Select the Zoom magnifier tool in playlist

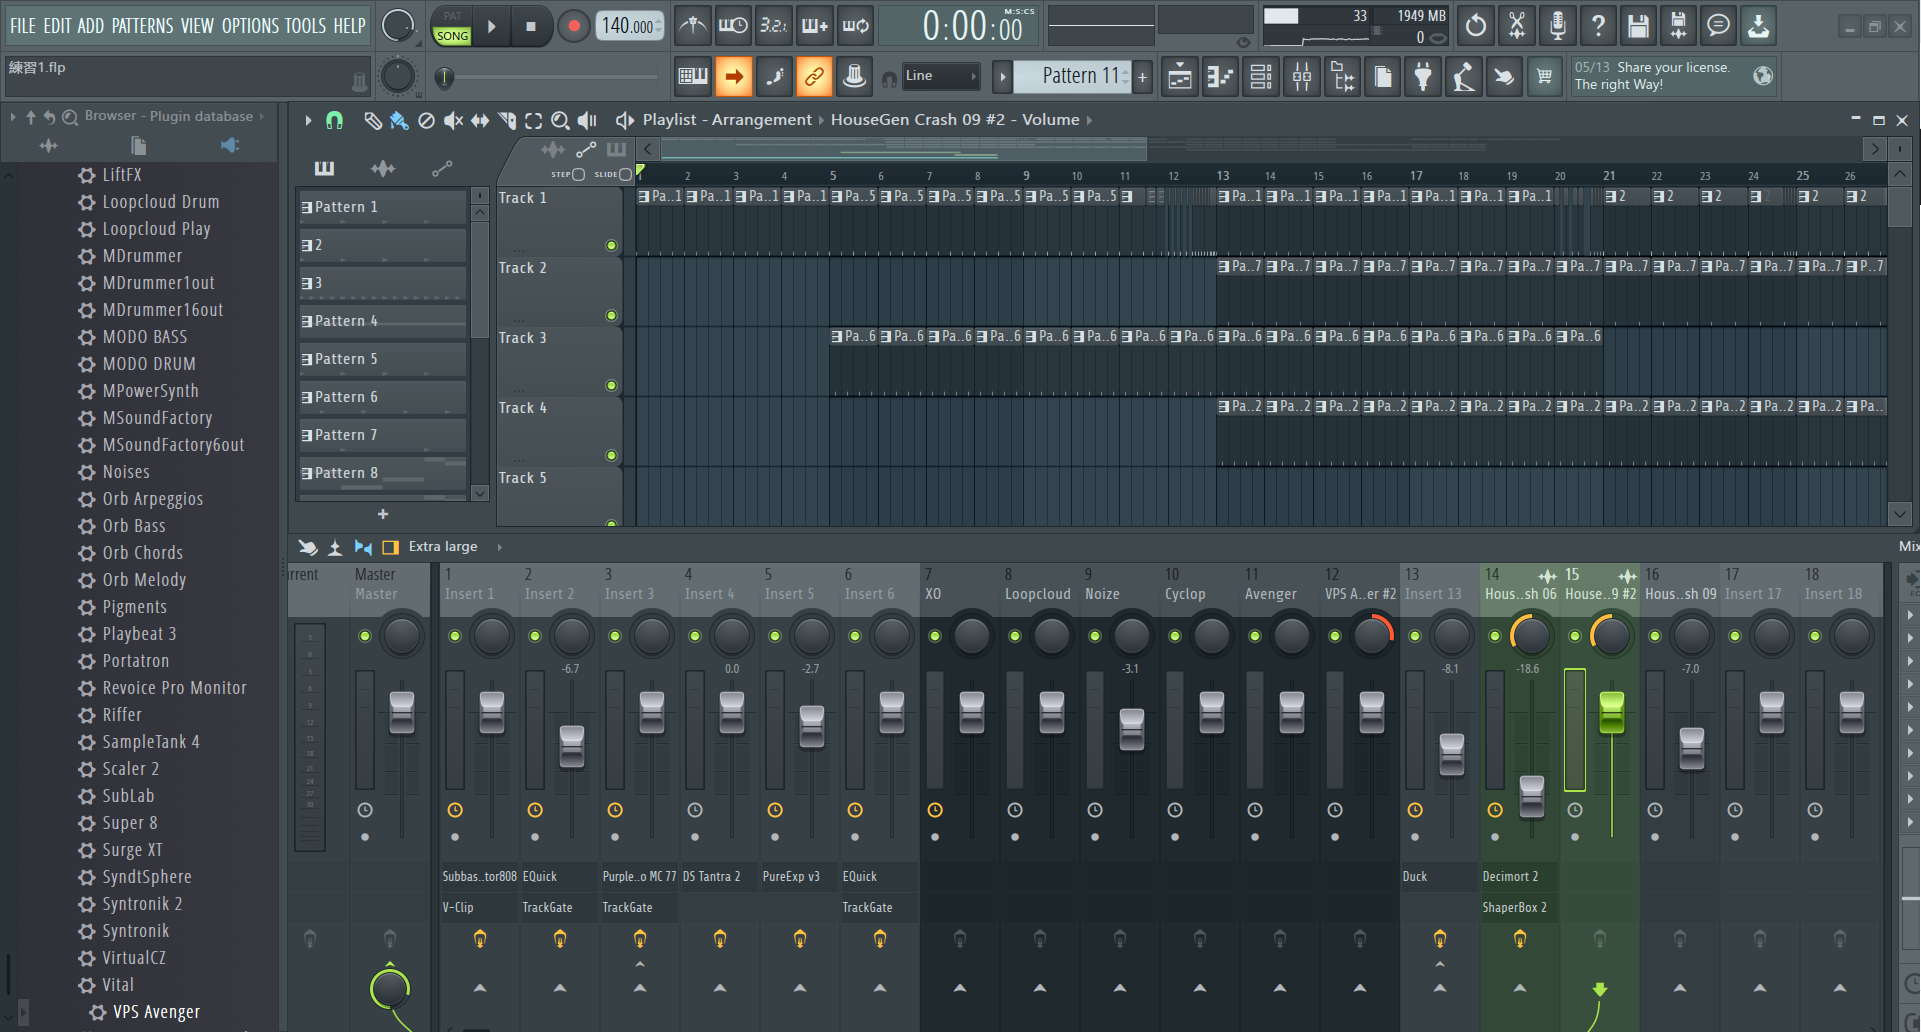point(561,120)
